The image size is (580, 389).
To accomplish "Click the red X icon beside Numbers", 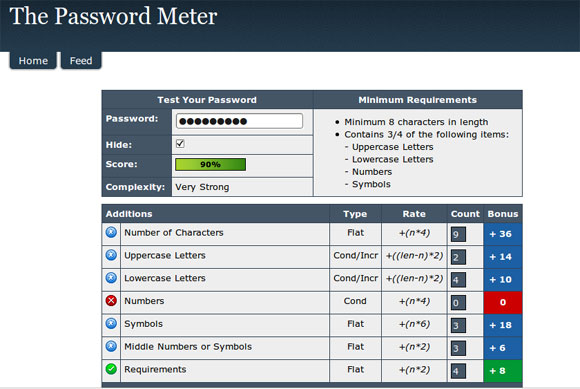I will [111, 301].
